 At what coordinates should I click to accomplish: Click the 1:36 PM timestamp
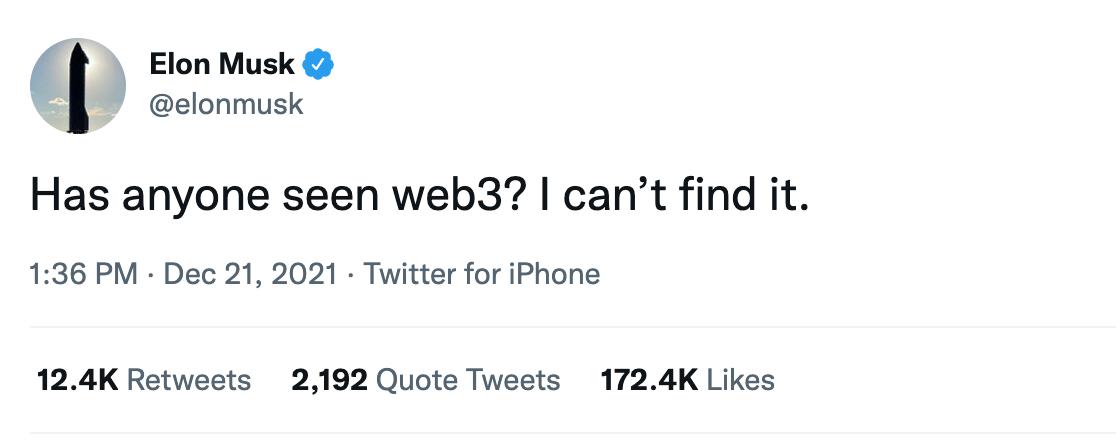coord(84,273)
